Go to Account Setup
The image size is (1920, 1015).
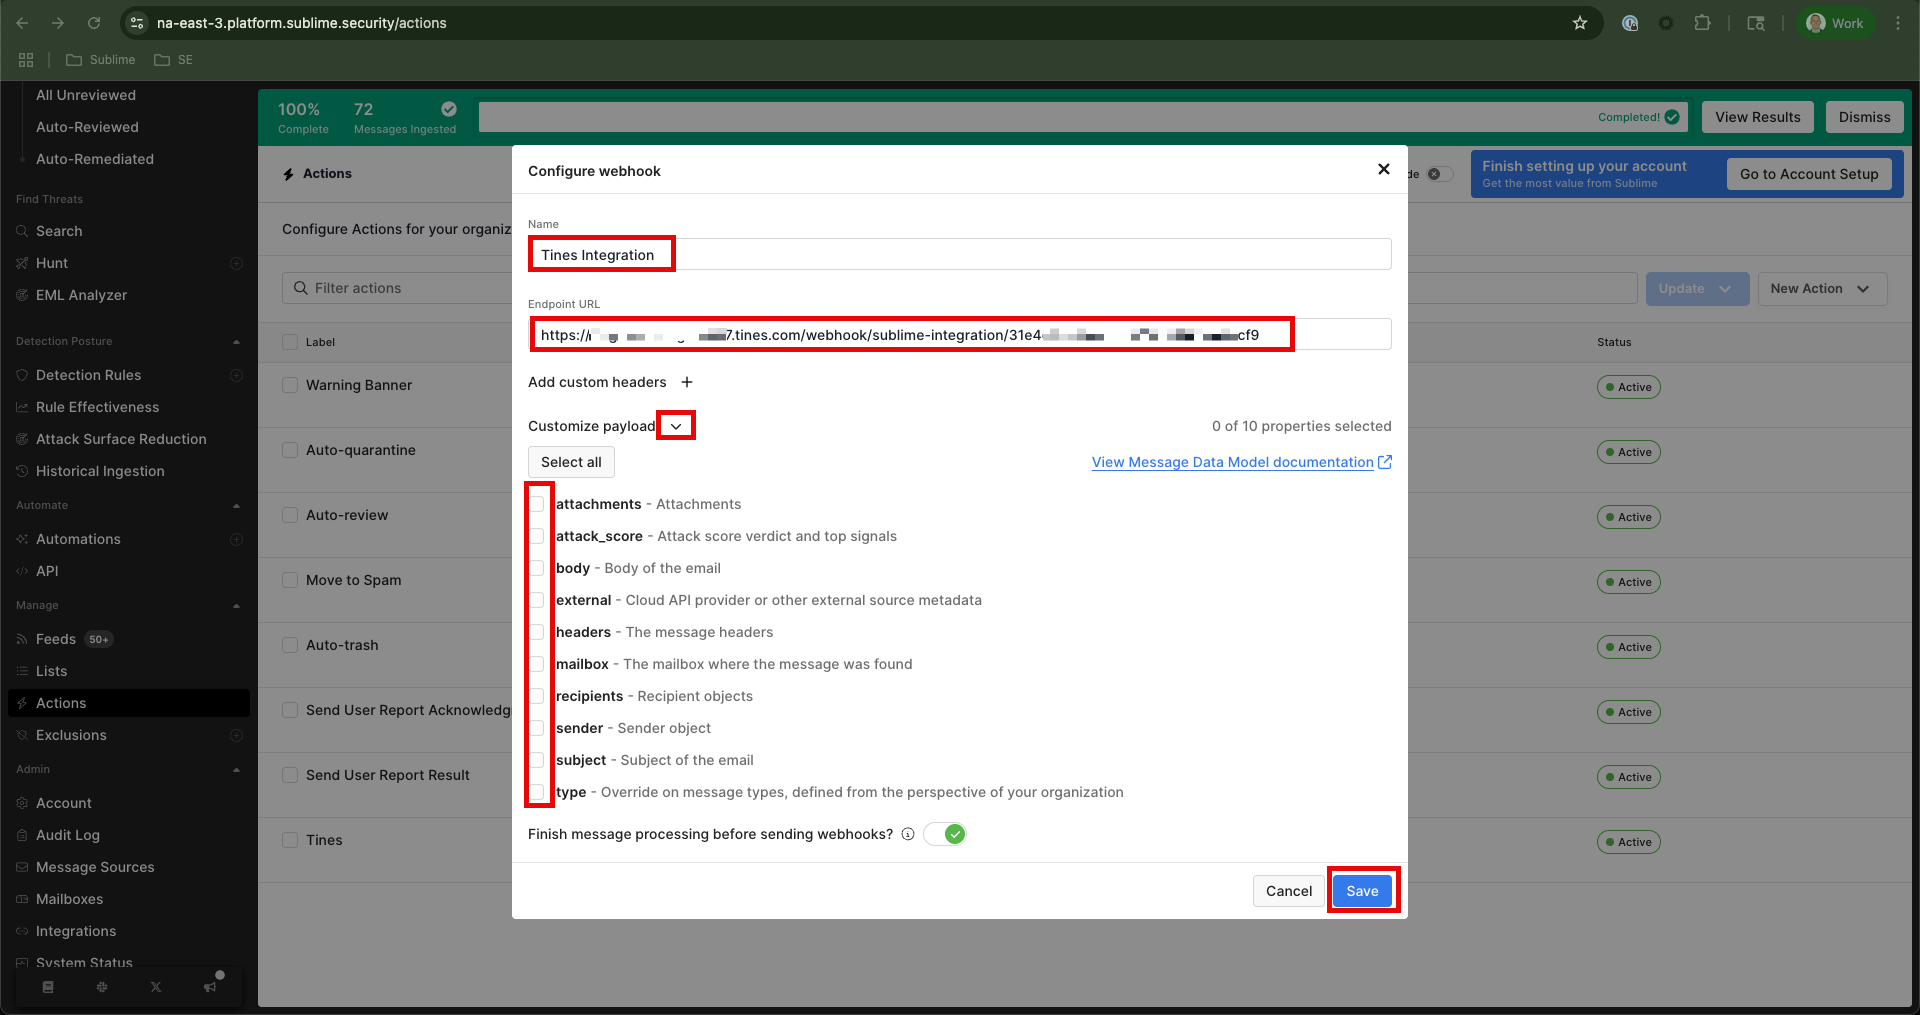(1809, 174)
